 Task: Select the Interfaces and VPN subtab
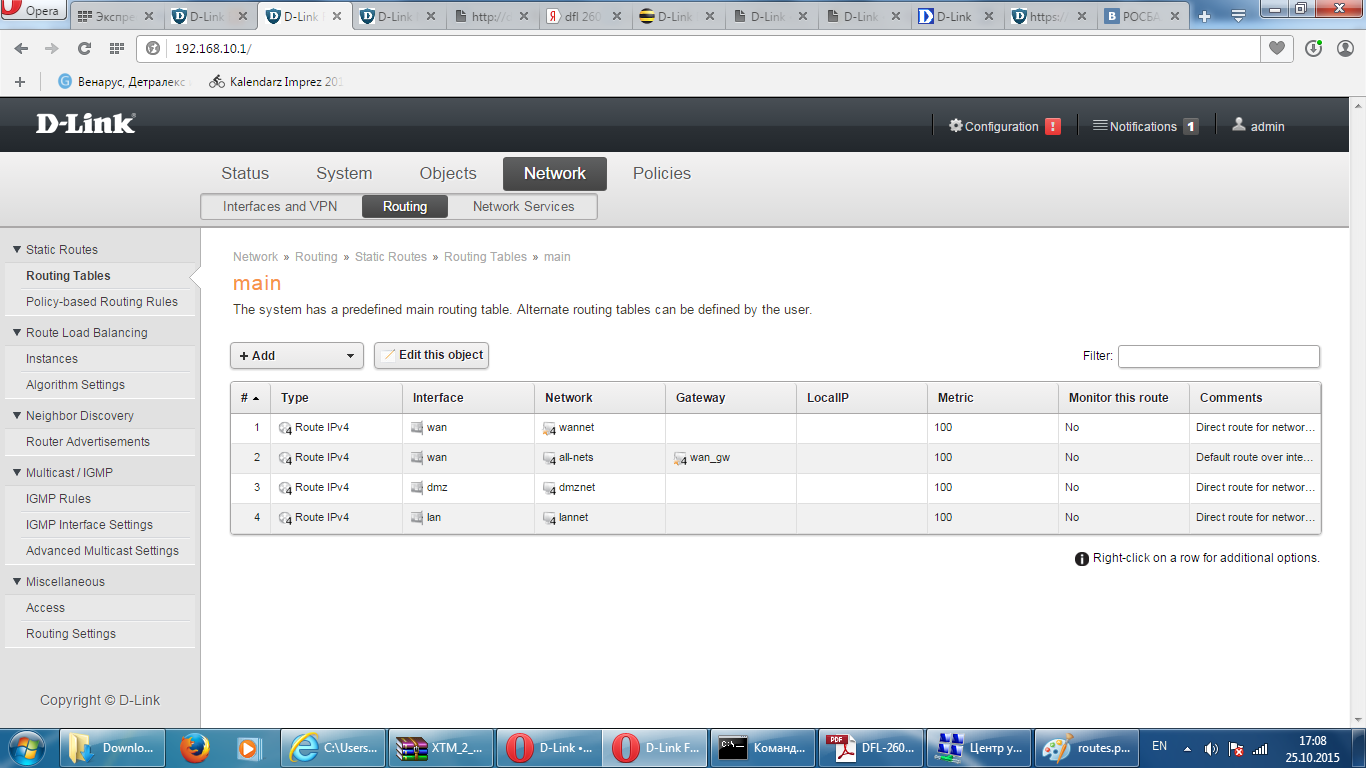[280, 206]
